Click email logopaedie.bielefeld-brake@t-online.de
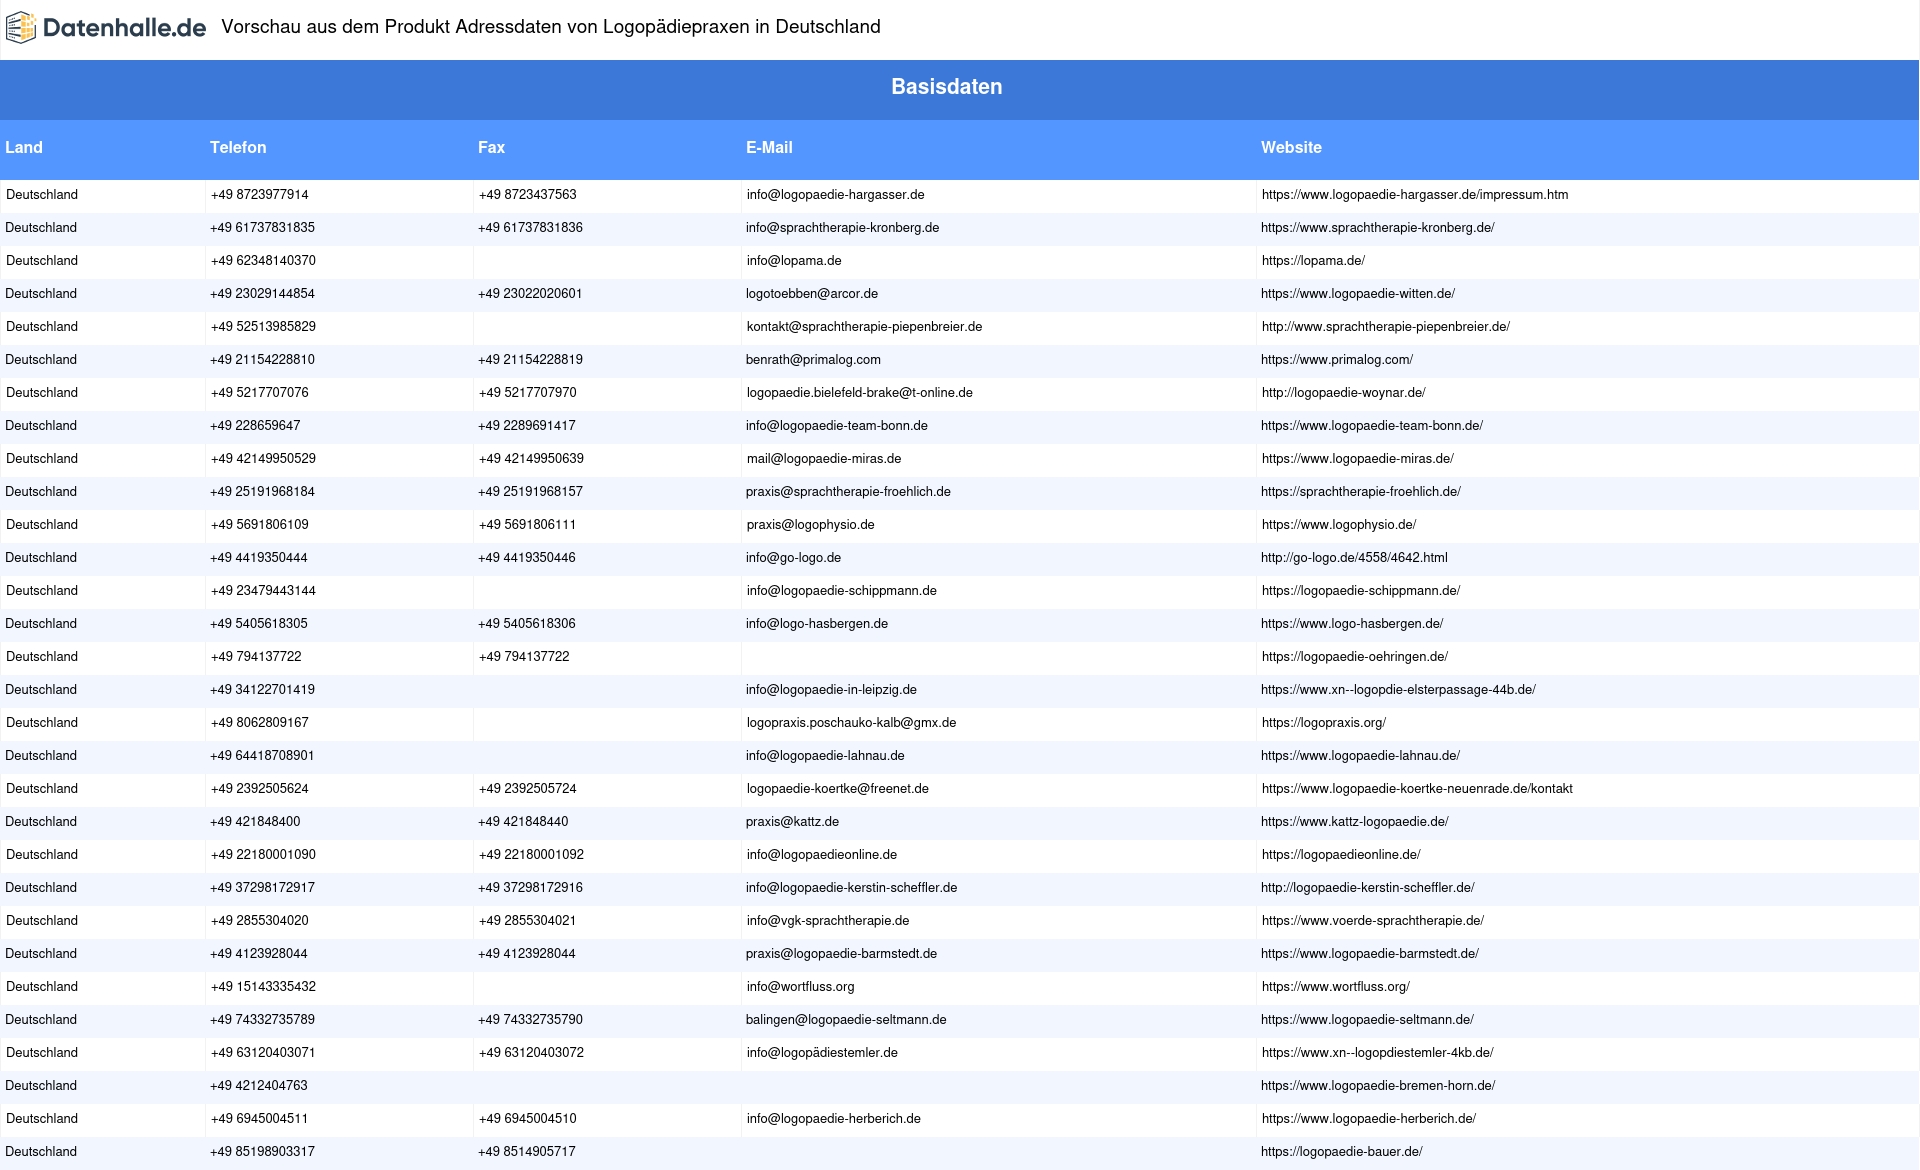This screenshot has height=1170, width=1920. click(x=860, y=393)
